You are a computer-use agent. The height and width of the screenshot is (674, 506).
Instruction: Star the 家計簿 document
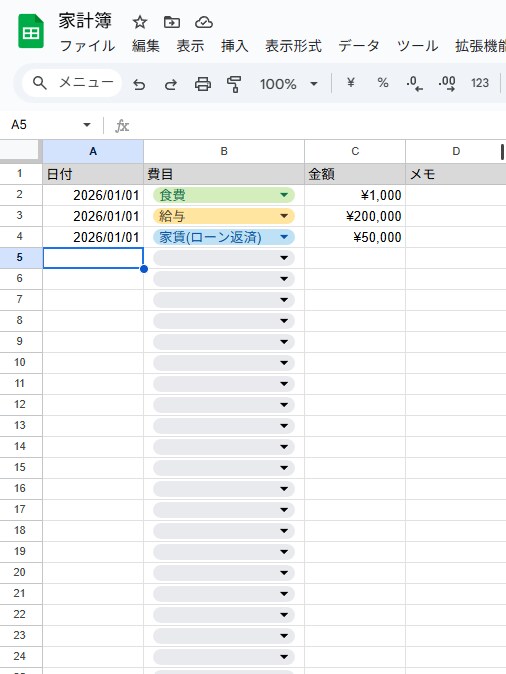(140, 22)
